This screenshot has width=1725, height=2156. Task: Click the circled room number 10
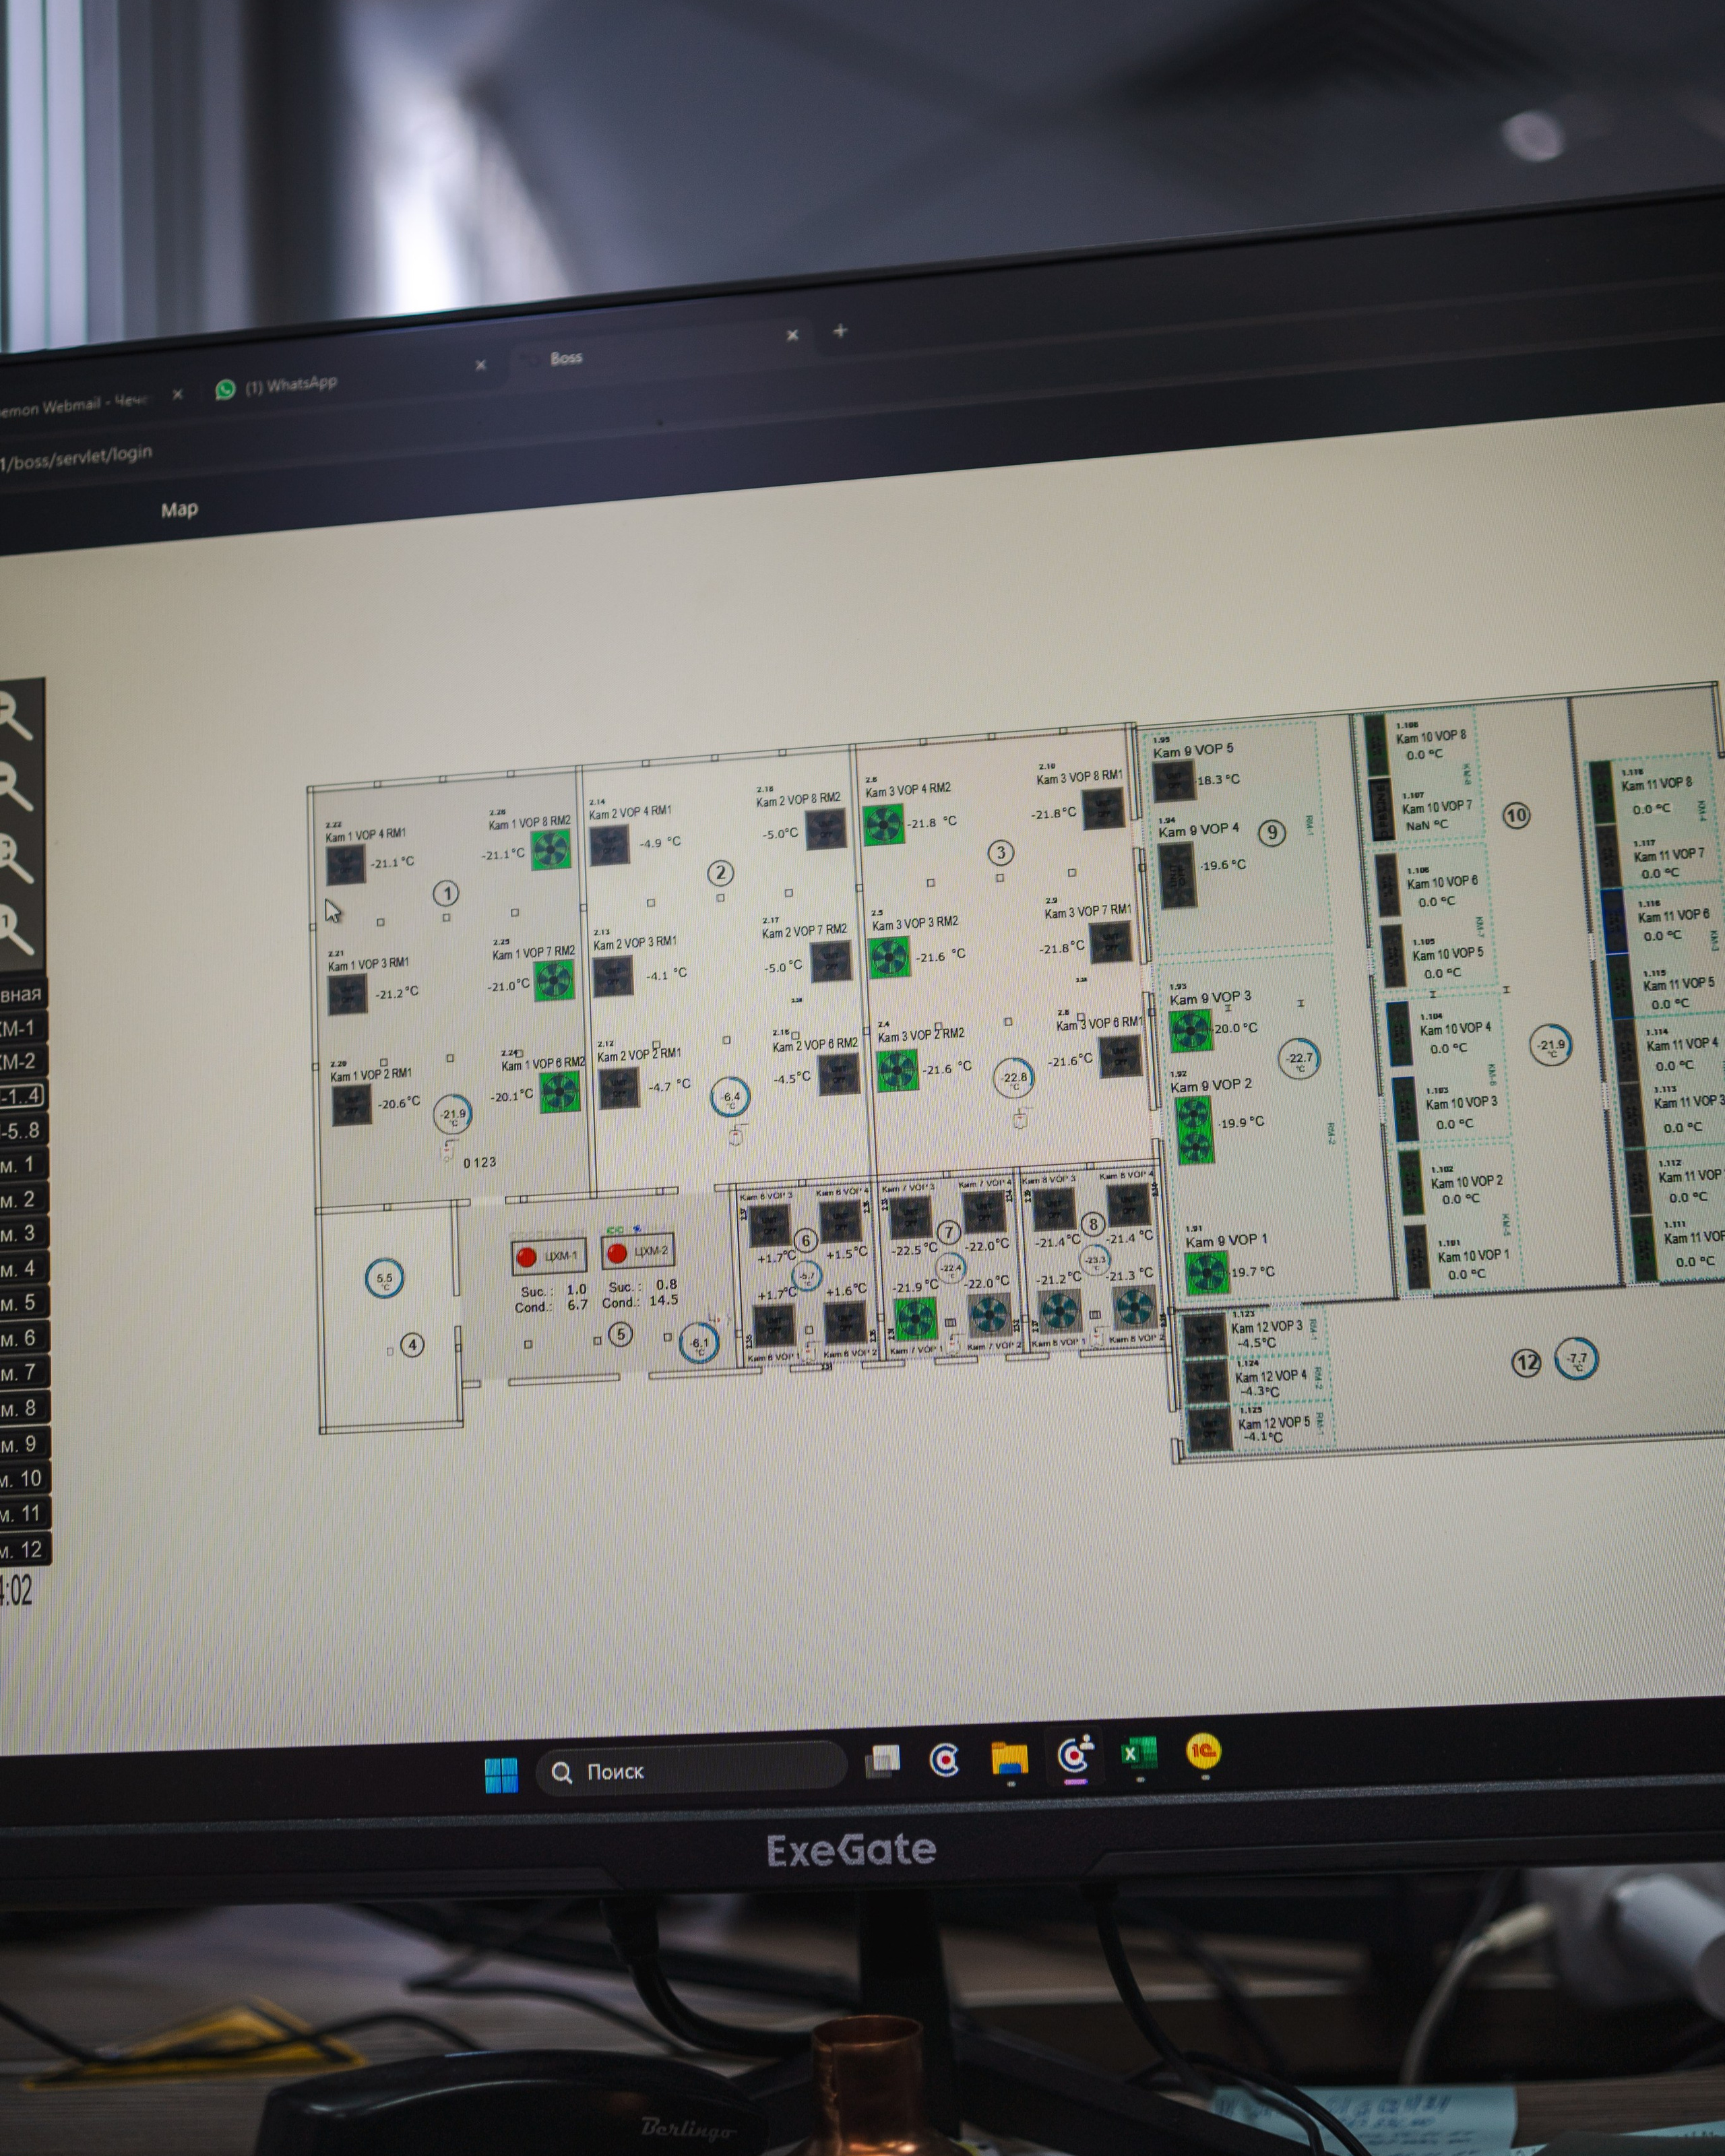1516,815
